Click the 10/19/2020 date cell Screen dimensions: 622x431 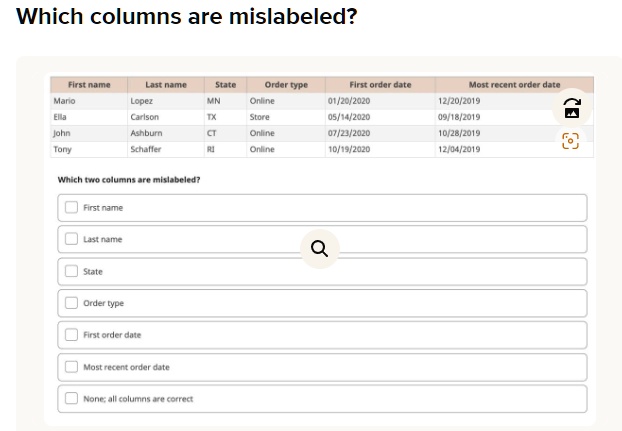coord(380,149)
